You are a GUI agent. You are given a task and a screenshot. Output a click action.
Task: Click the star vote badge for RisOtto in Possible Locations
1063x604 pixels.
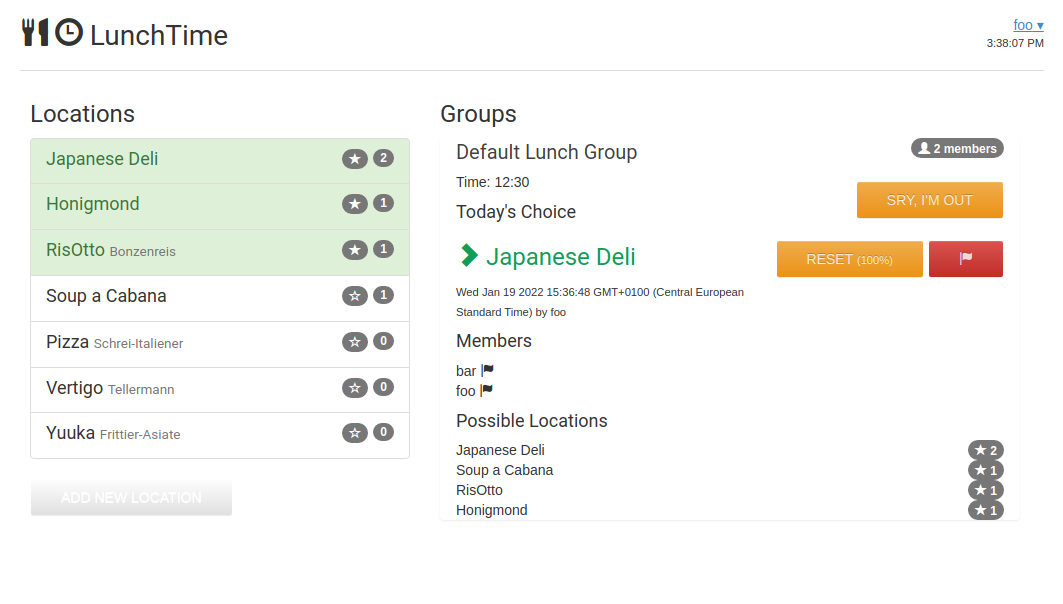[985, 490]
